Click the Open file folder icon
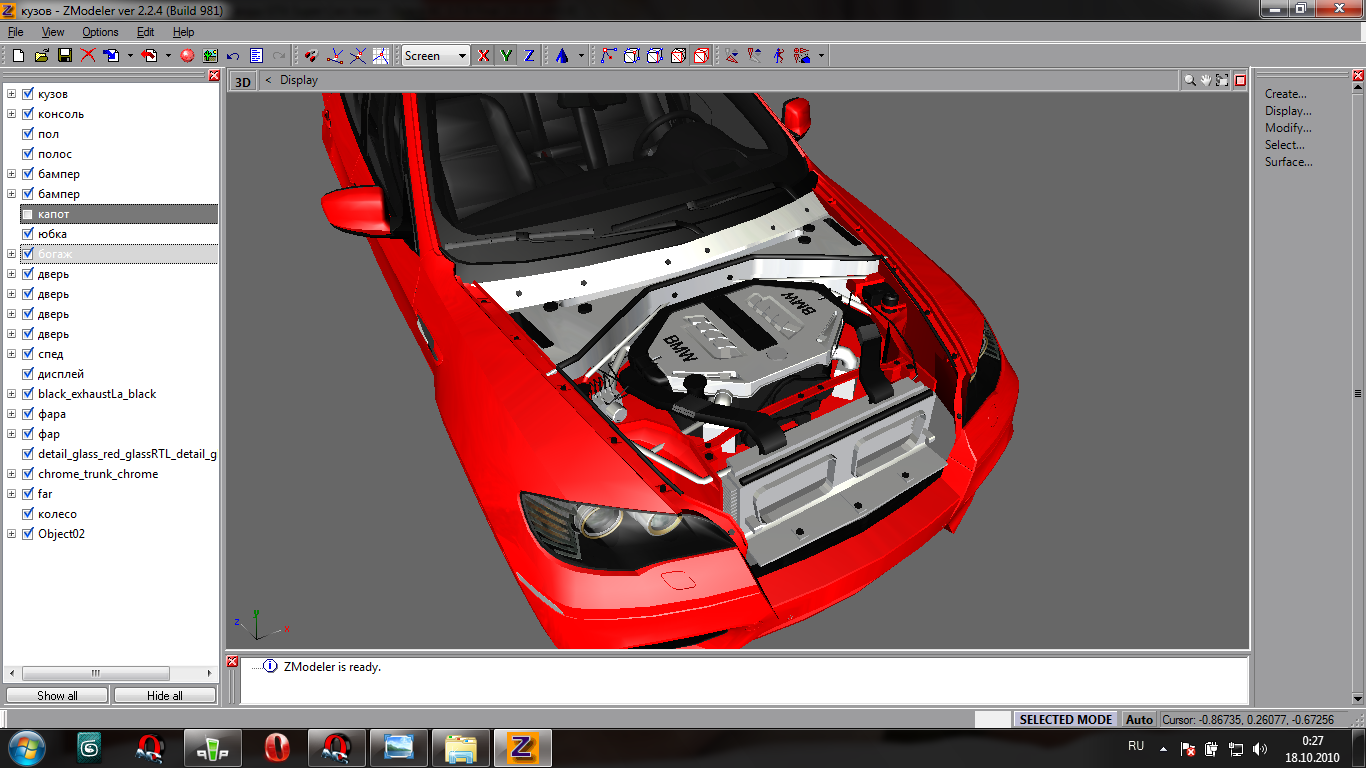Screen dimensions: 1366x768 pyautogui.click(x=42, y=56)
